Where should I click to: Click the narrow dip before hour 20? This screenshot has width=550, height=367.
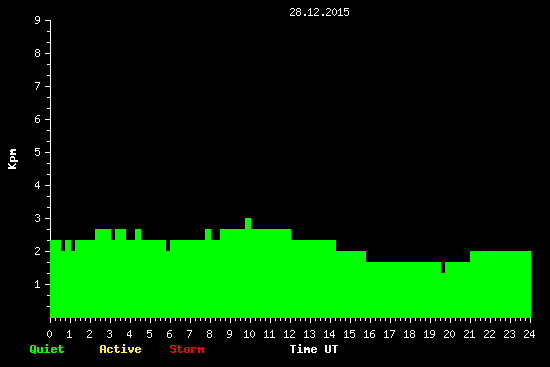(443, 267)
